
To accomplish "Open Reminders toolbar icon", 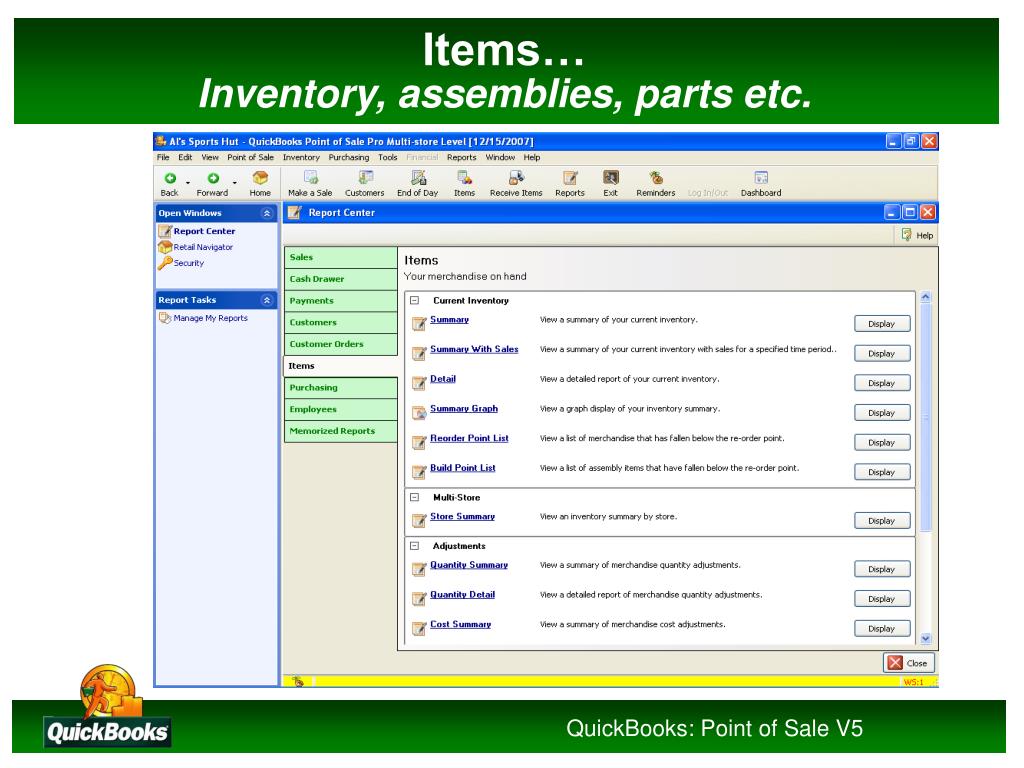I will (656, 178).
